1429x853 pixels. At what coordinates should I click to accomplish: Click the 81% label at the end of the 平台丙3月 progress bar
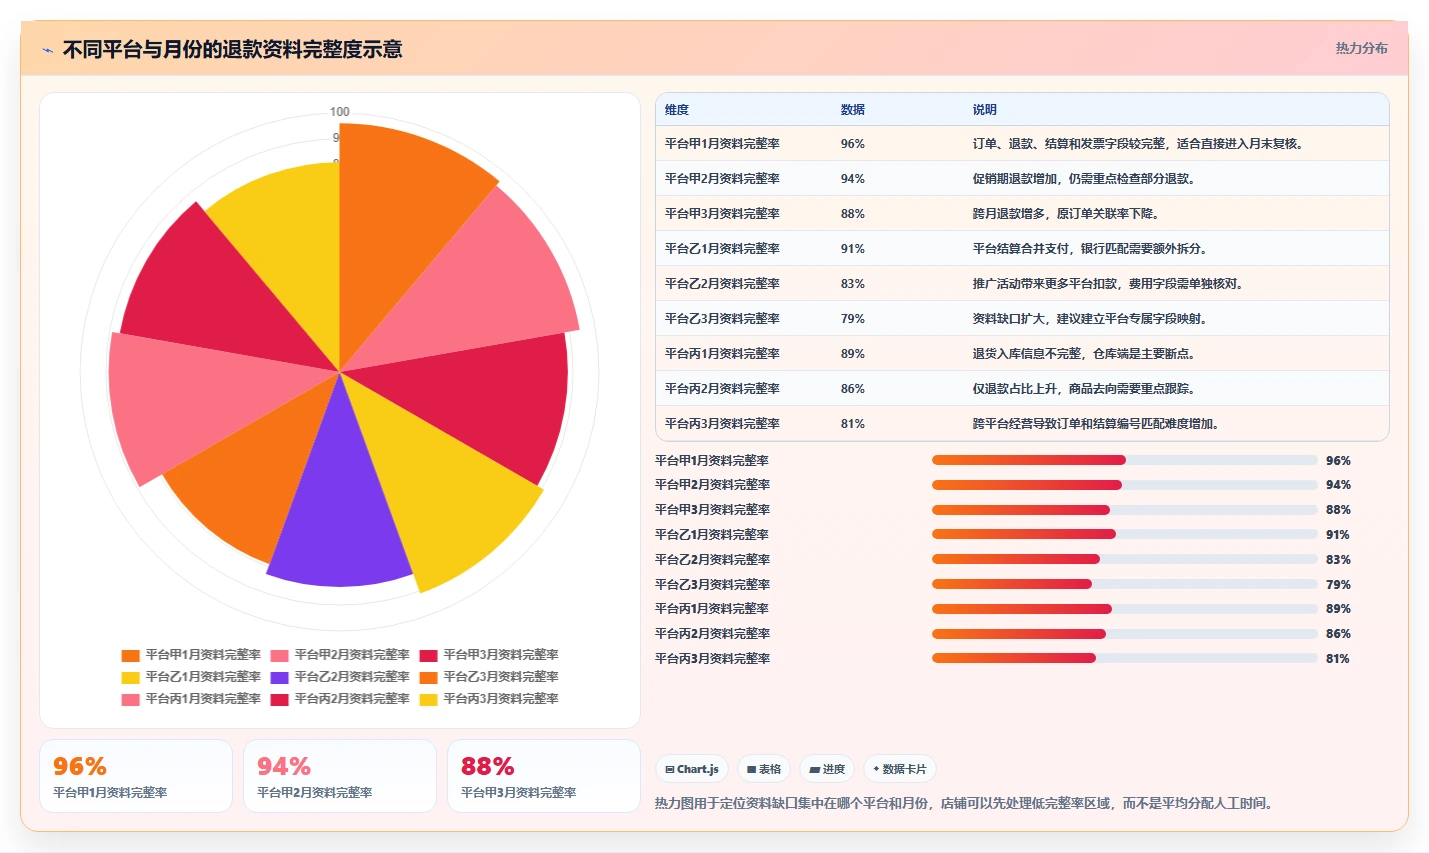click(1338, 659)
